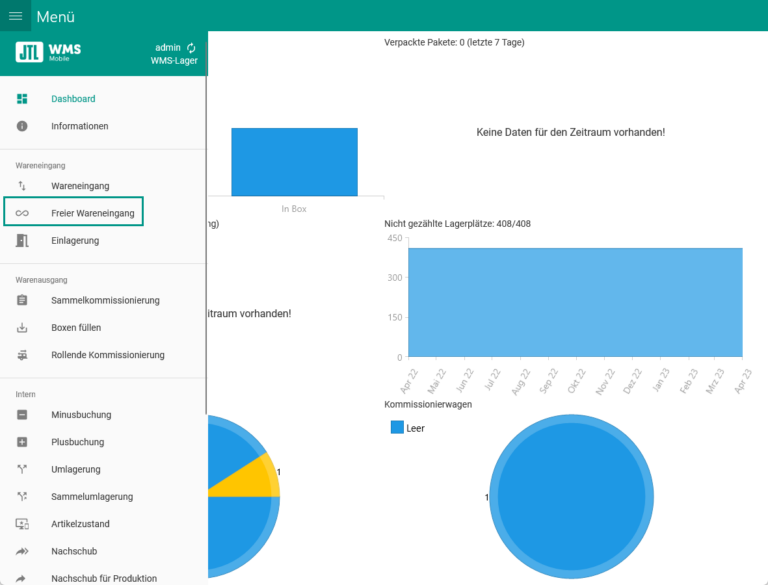Go to Sammelumlagerung
The height and width of the screenshot is (585, 768).
(91, 497)
